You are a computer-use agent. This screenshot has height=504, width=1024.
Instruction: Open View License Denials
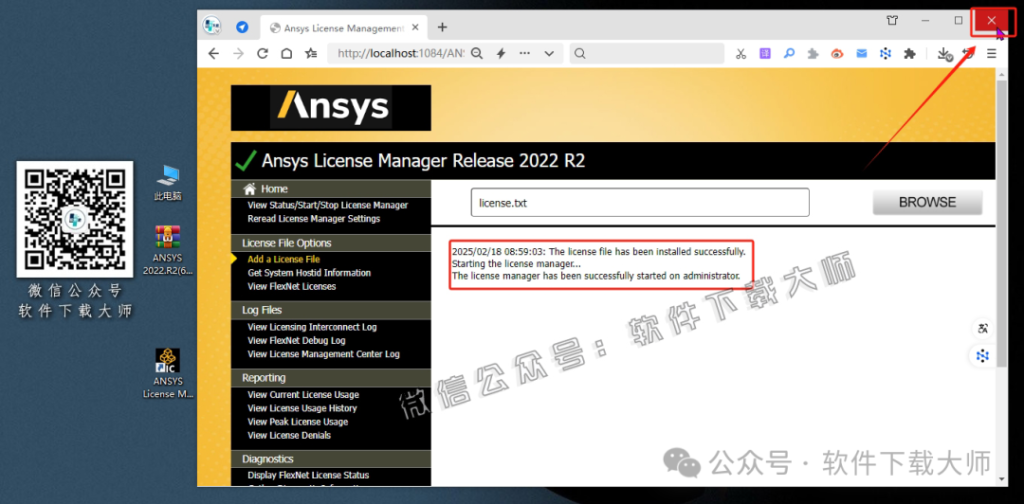289,435
